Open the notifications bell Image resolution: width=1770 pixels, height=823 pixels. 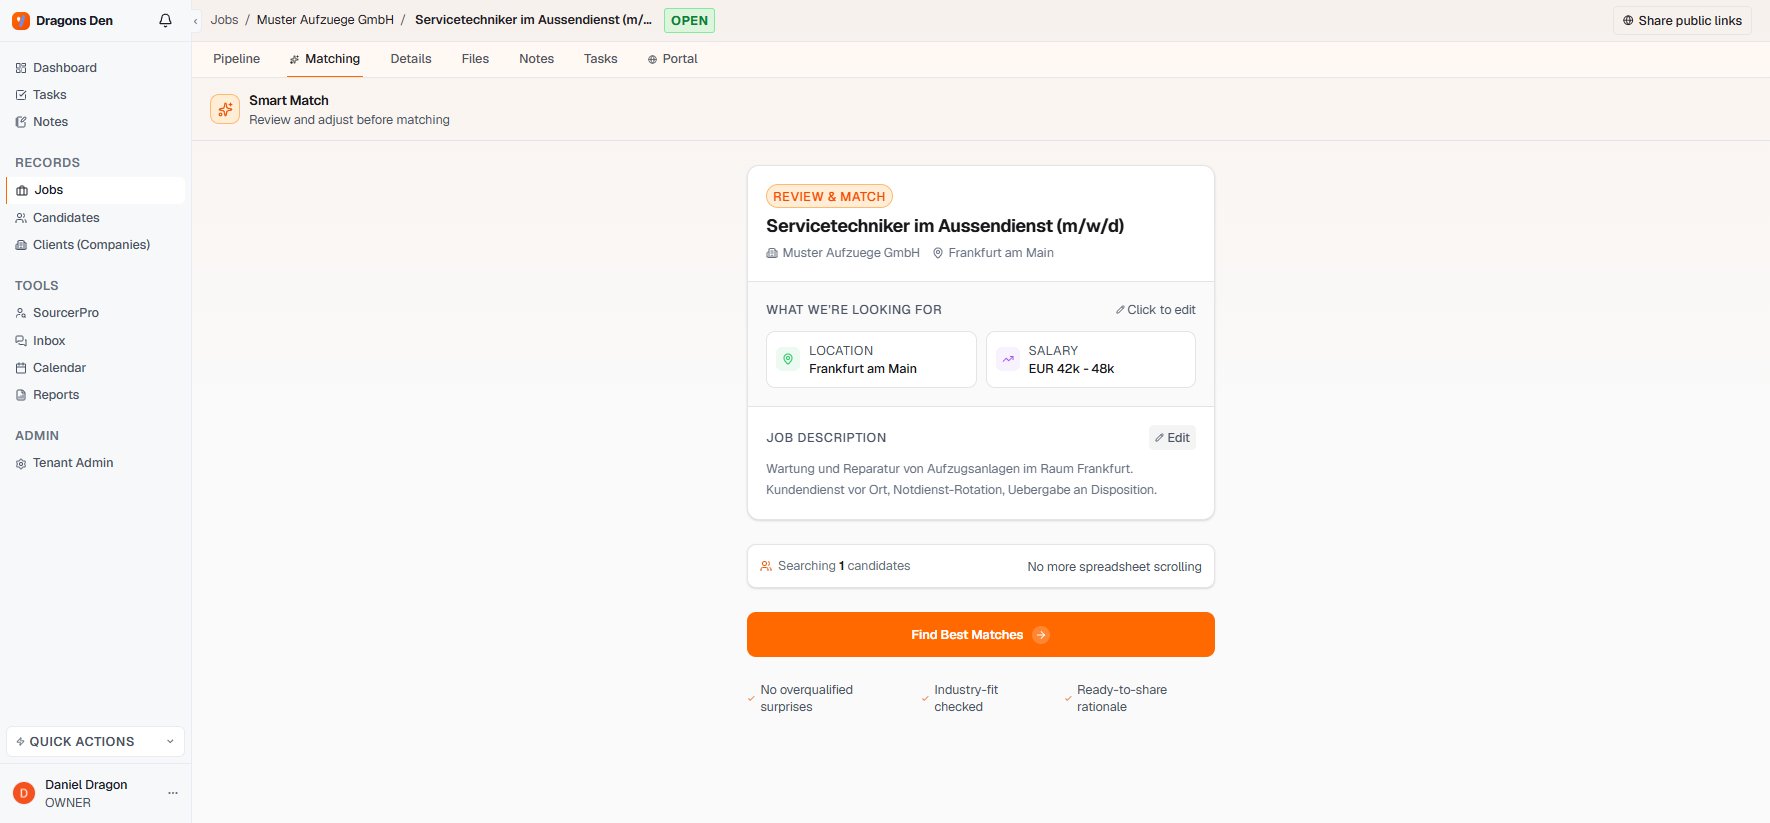click(165, 20)
